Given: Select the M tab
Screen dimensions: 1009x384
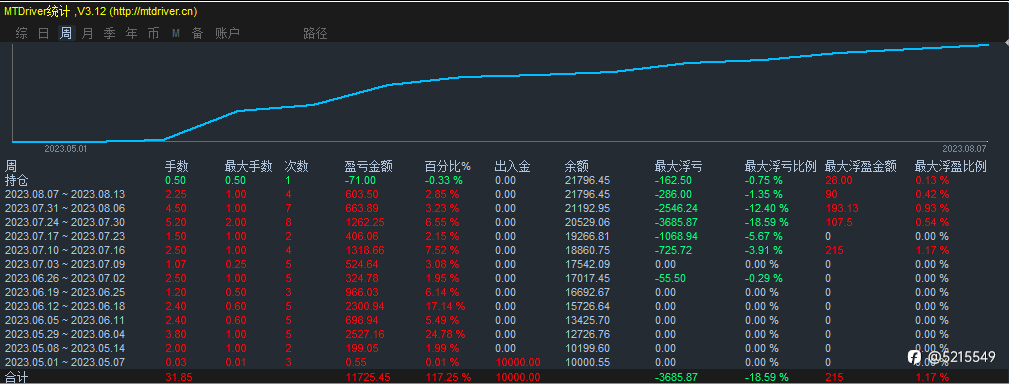Looking at the screenshot, I should pyautogui.click(x=176, y=33).
